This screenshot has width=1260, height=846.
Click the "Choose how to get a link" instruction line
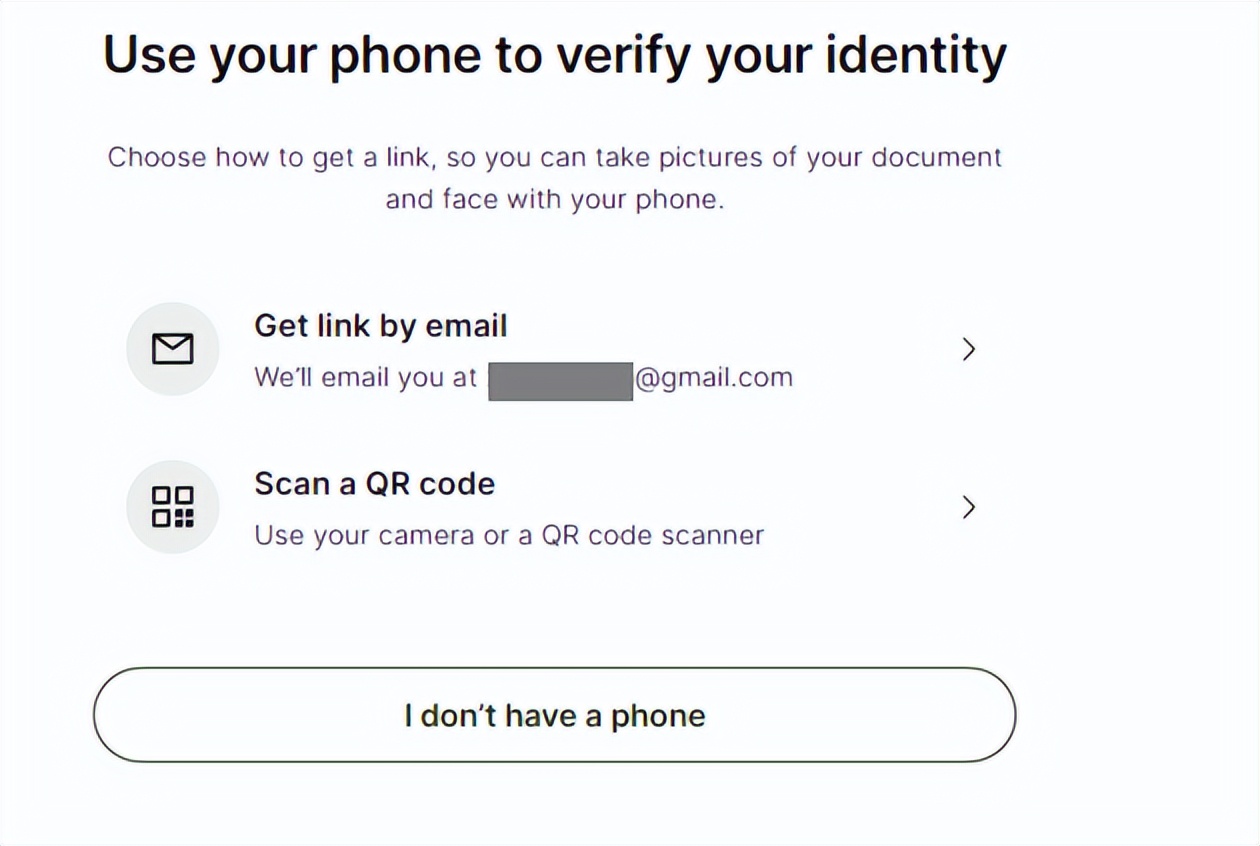coord(554,158)
